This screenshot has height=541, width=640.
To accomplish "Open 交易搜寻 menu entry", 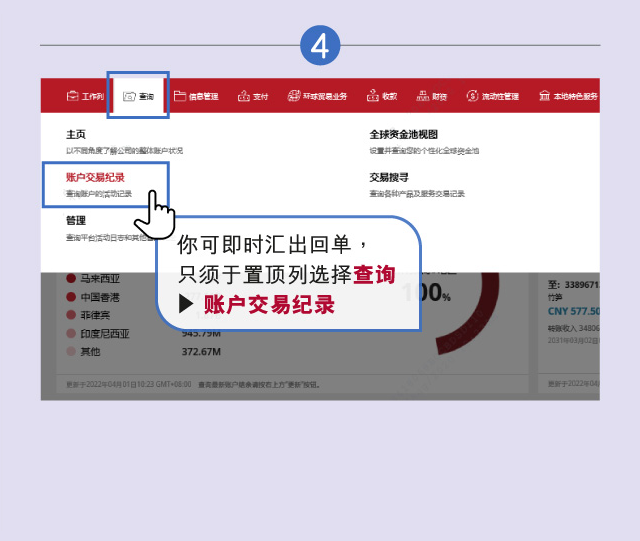I will [389, 177].
